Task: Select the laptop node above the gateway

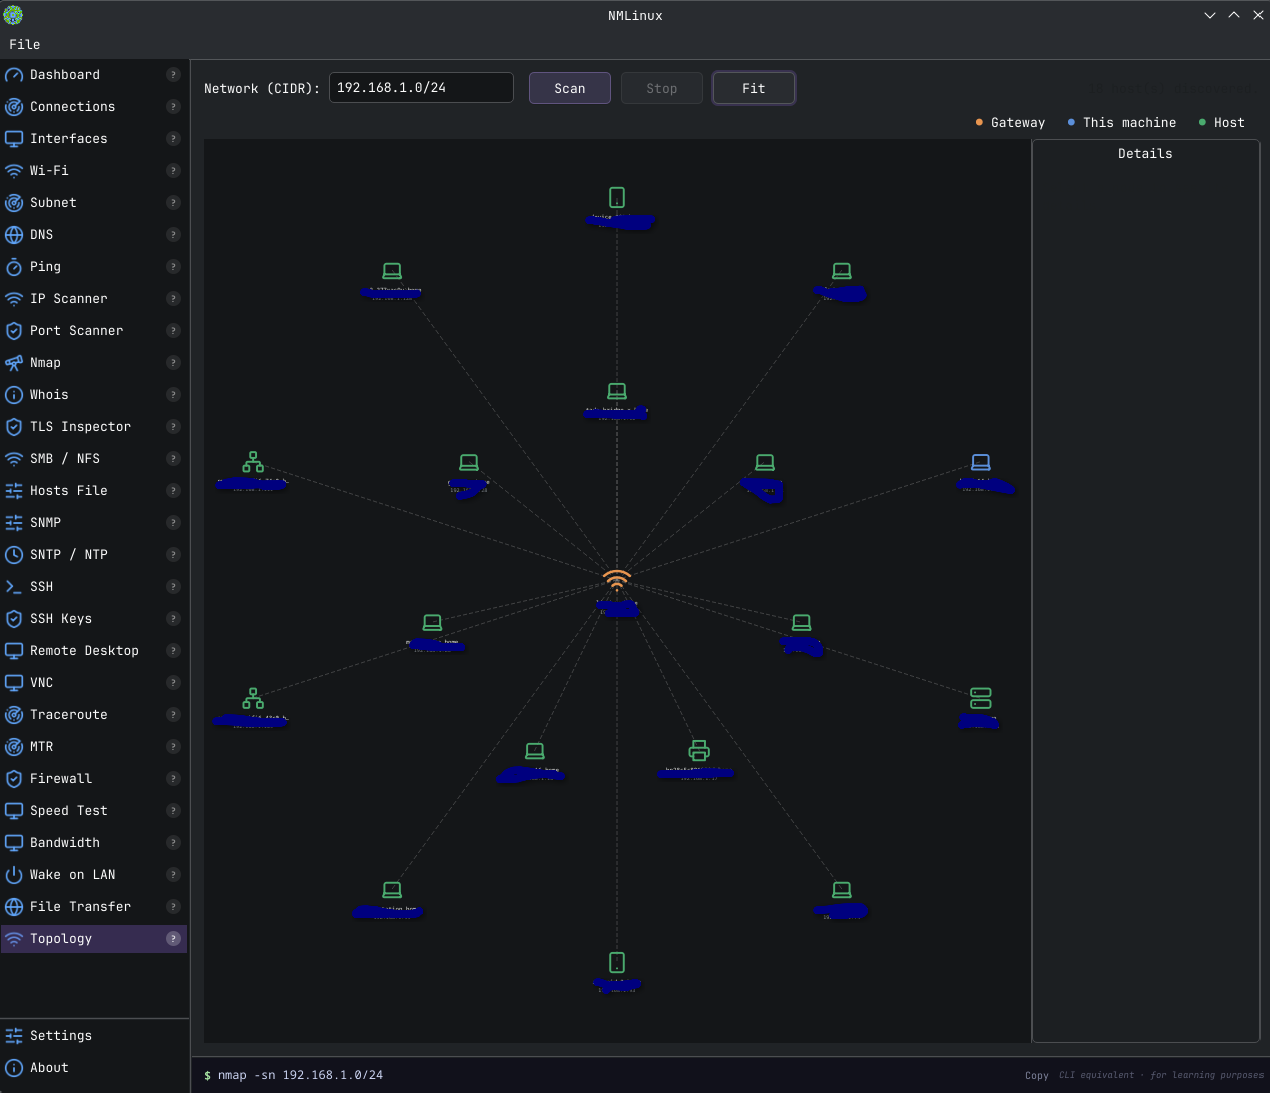Action: click(x=617, y=391)
